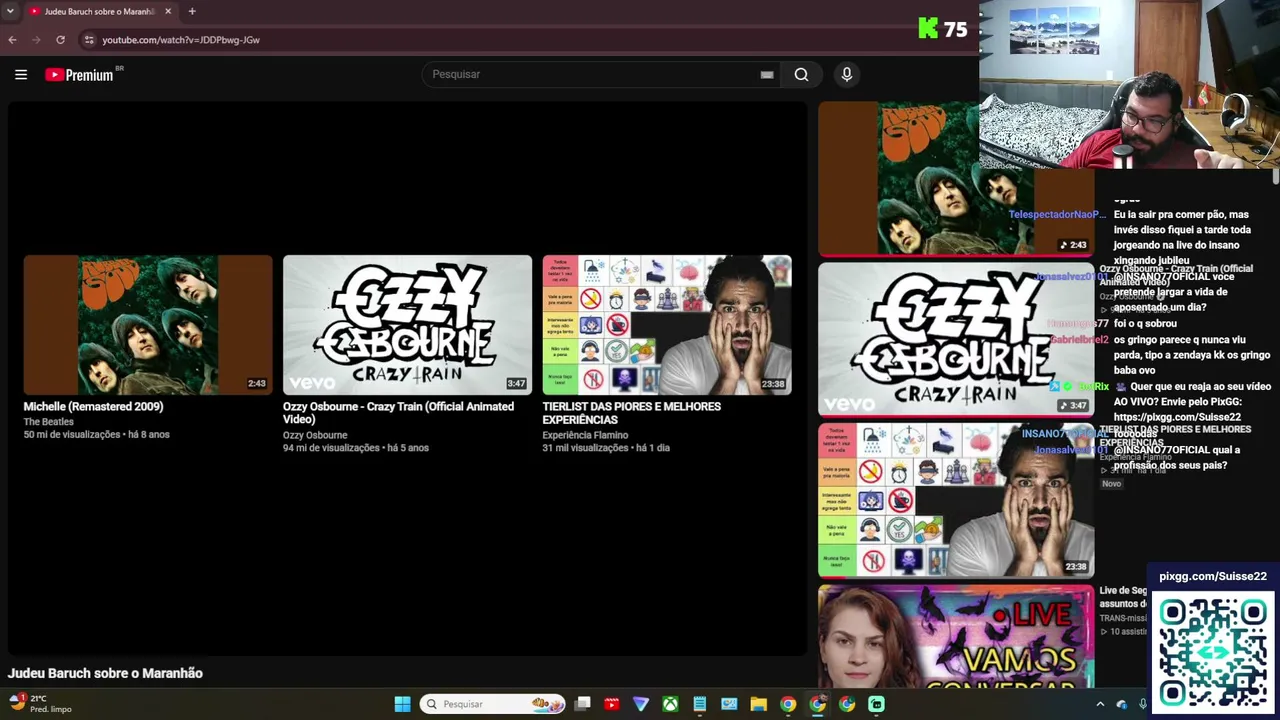
Task: Open the Windows Start menu
Action: [402, 704]
